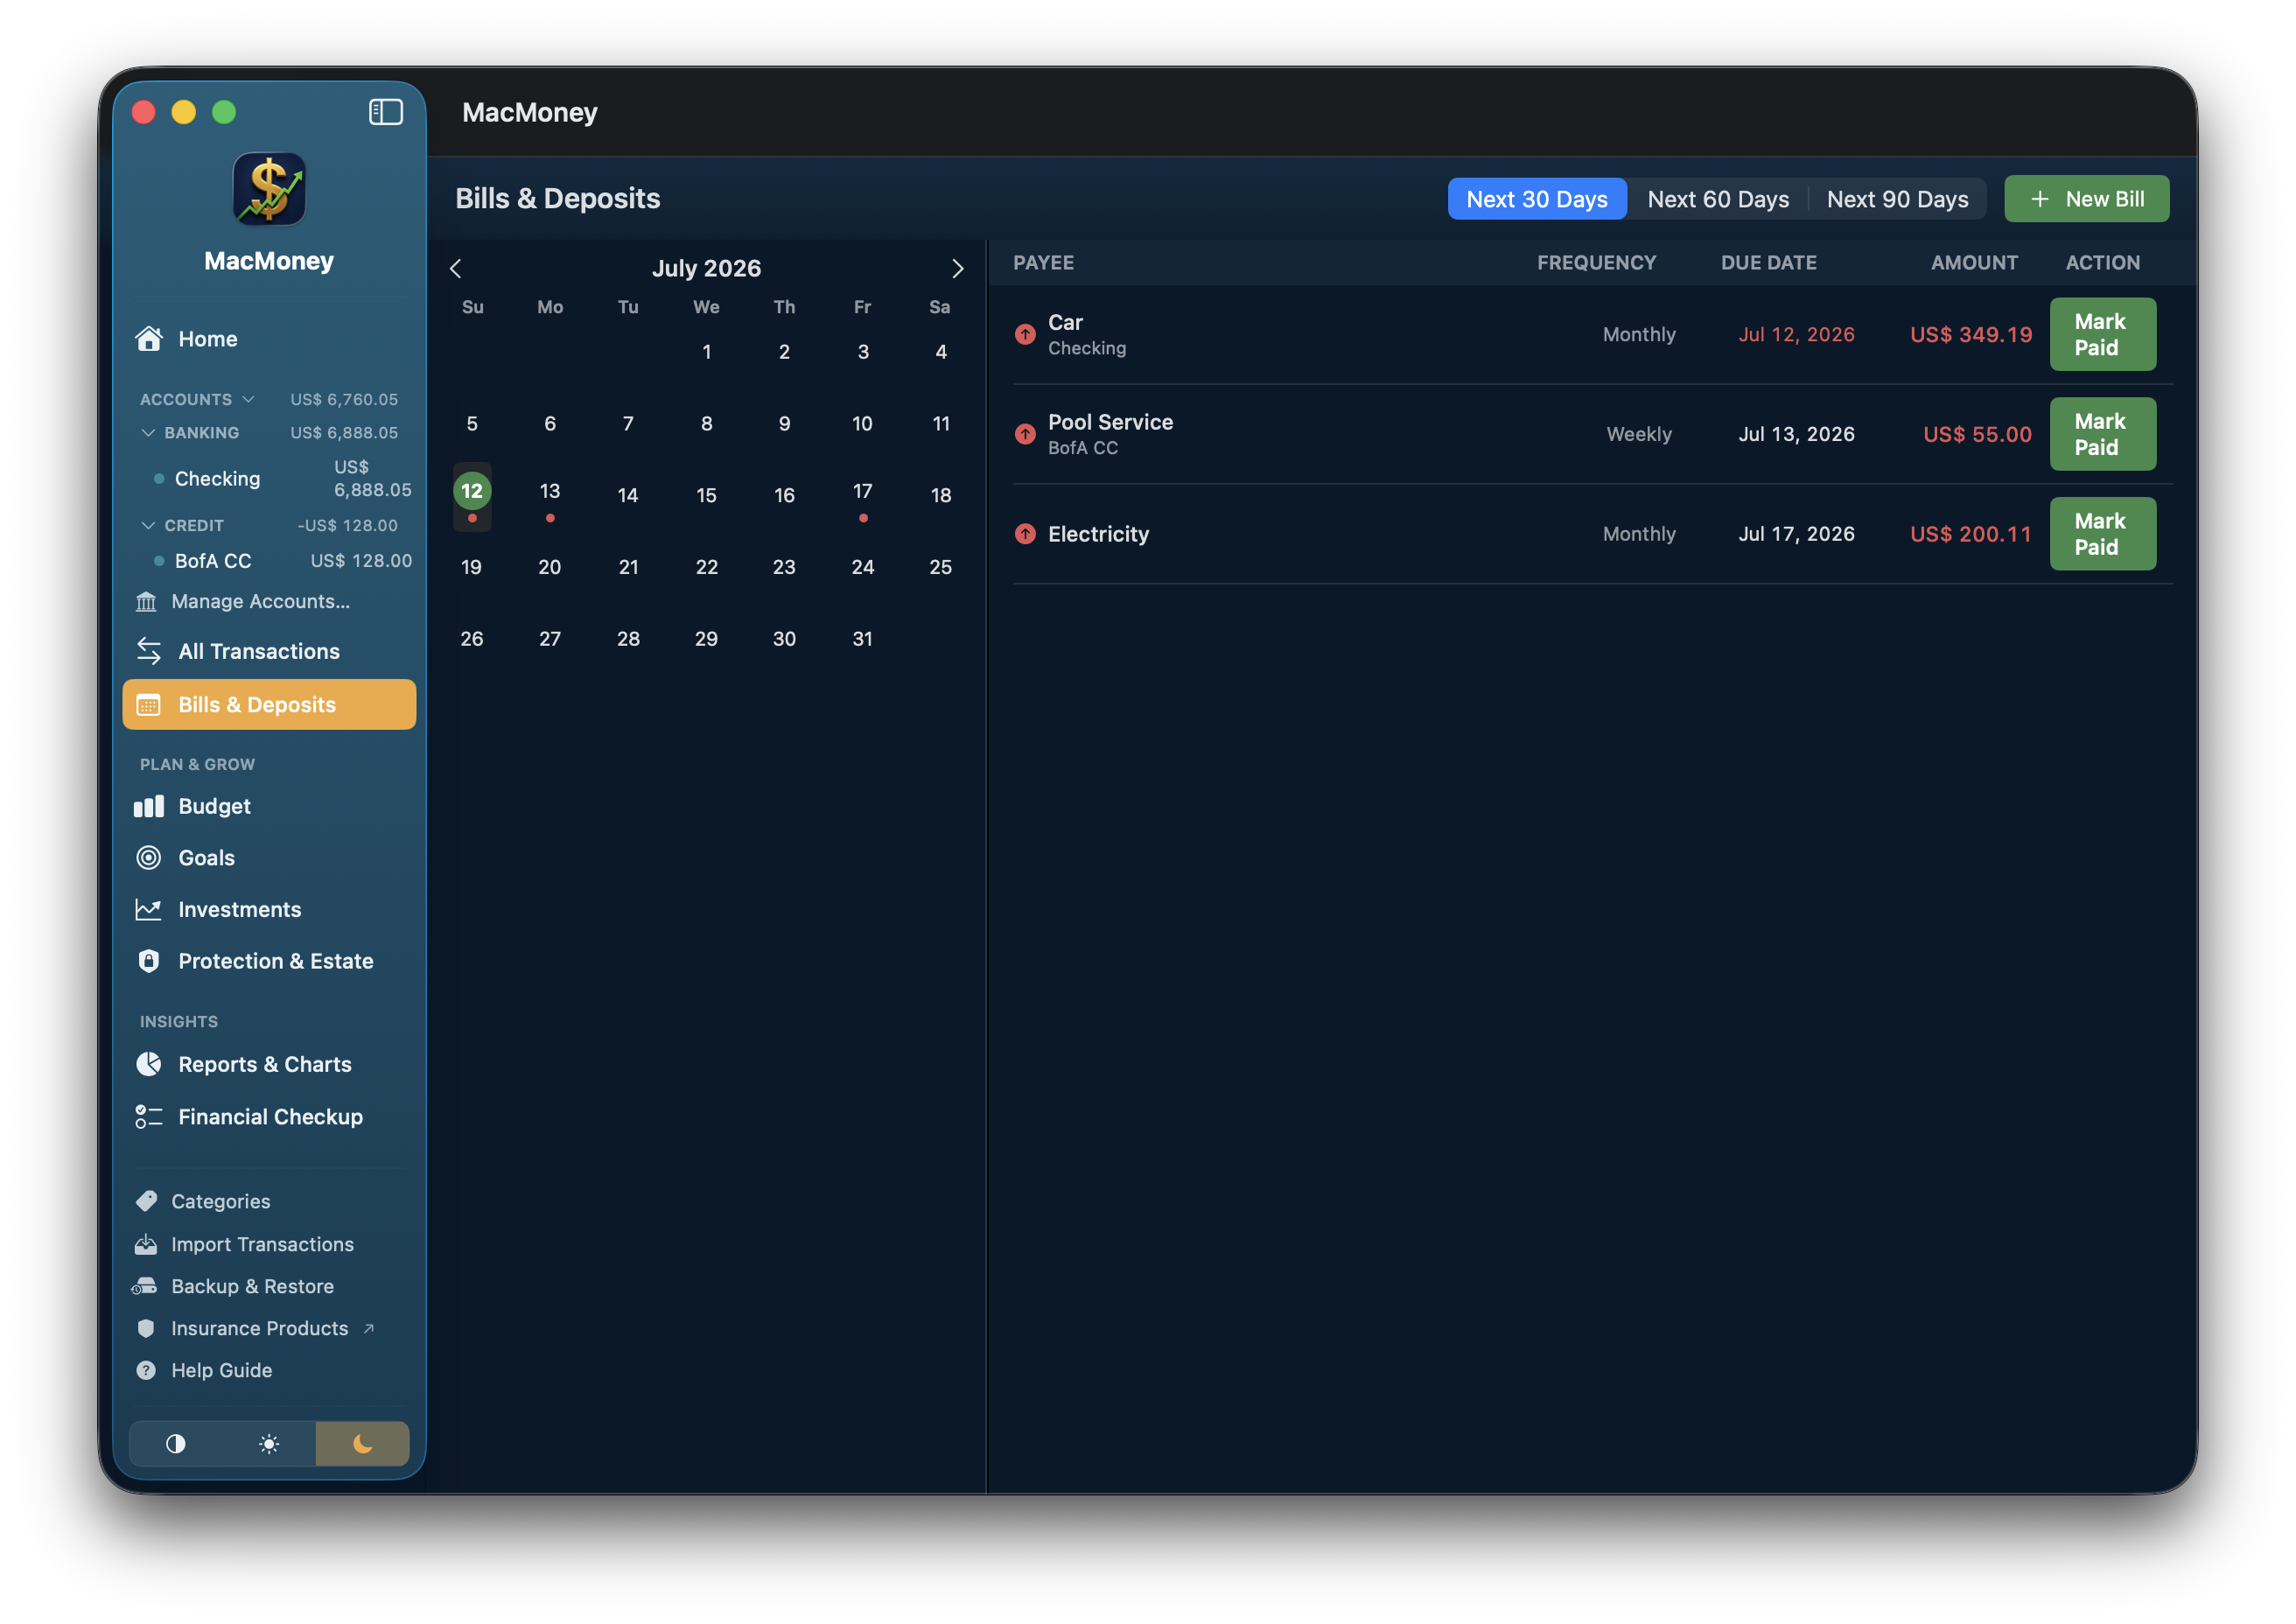
Task: Toggle the sidebar panel icon
Action: tap(385, 112)
